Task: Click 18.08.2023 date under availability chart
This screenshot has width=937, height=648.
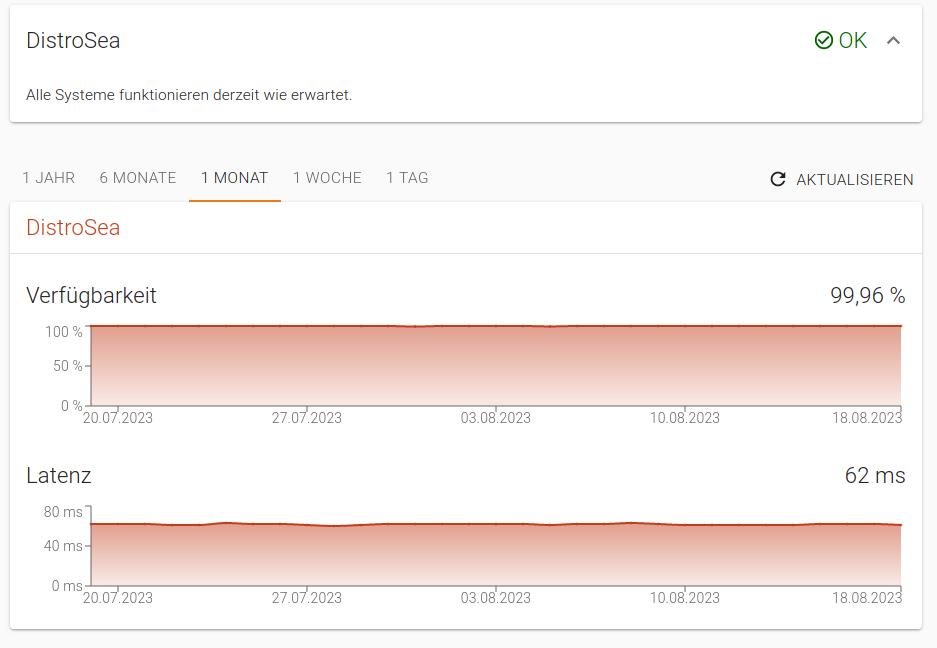Action: (x=867, y=418)
